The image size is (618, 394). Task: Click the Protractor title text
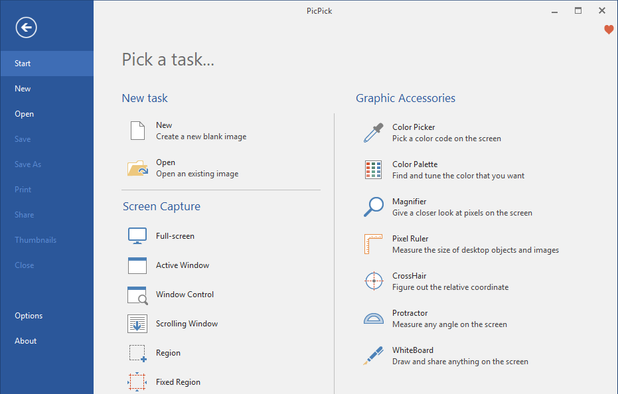[410, 313]
